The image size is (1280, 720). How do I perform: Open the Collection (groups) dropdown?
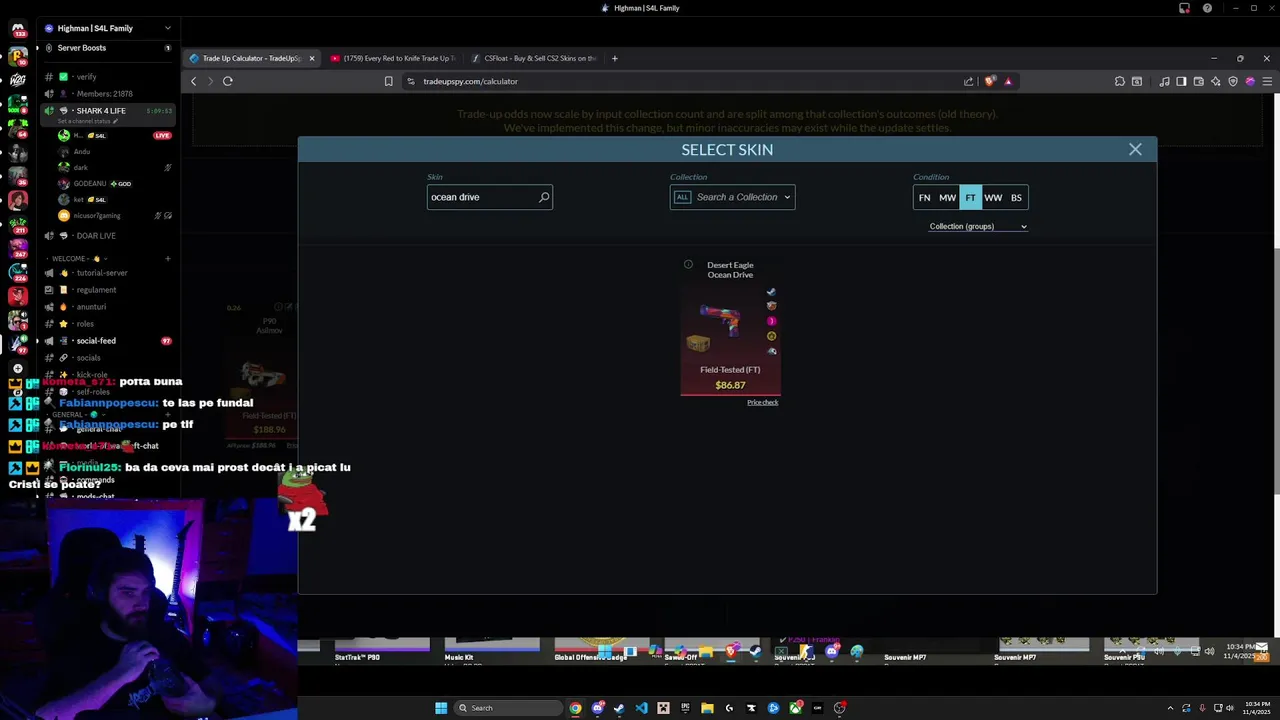click(978, 226)
